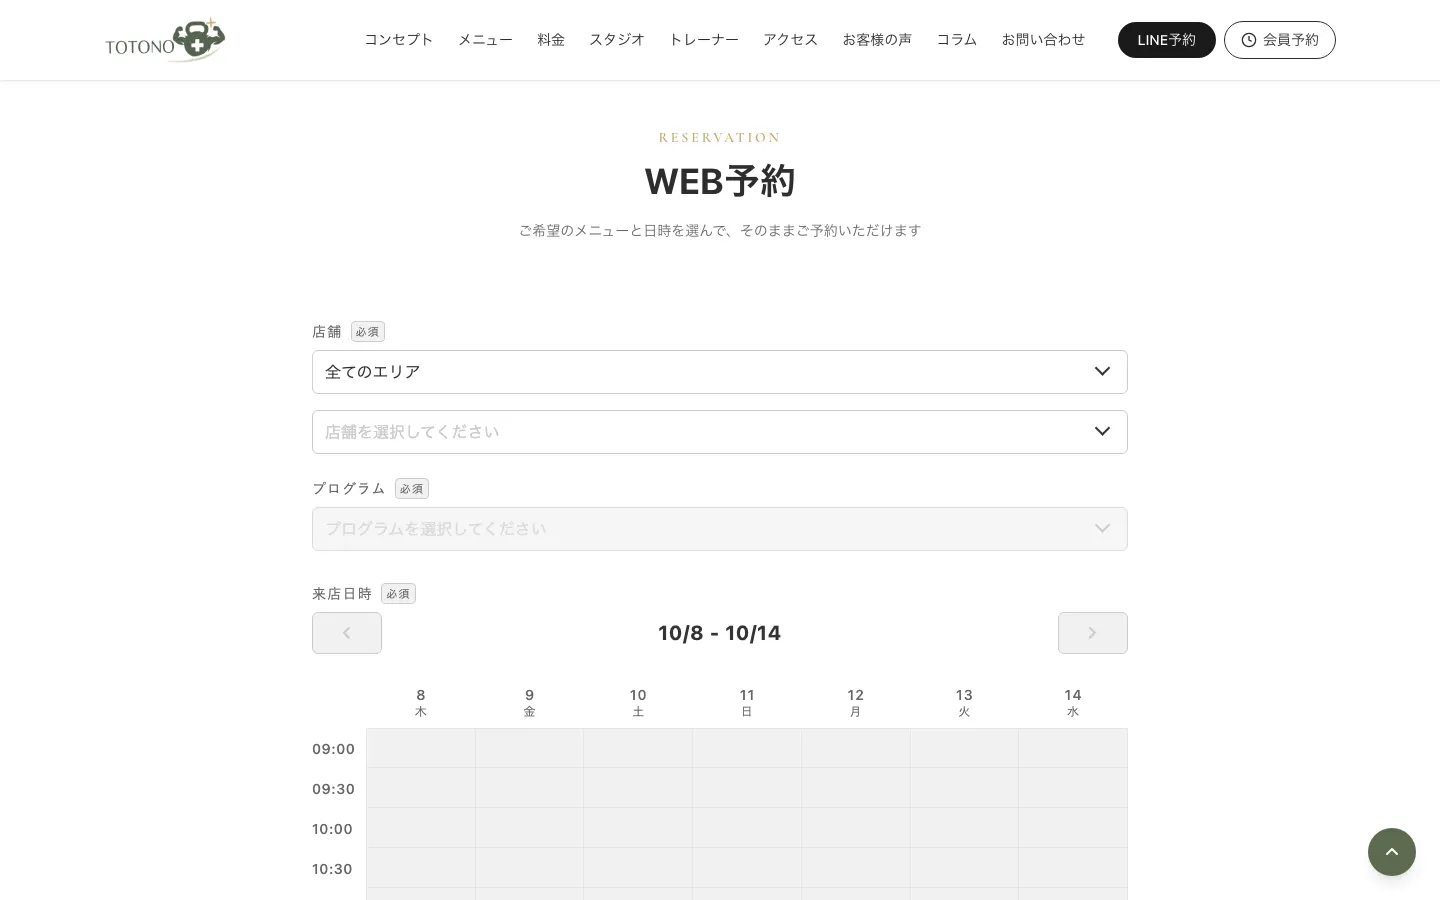
Task: Select the 10:00 slot on Sunday 11
Action: [747, 828]
